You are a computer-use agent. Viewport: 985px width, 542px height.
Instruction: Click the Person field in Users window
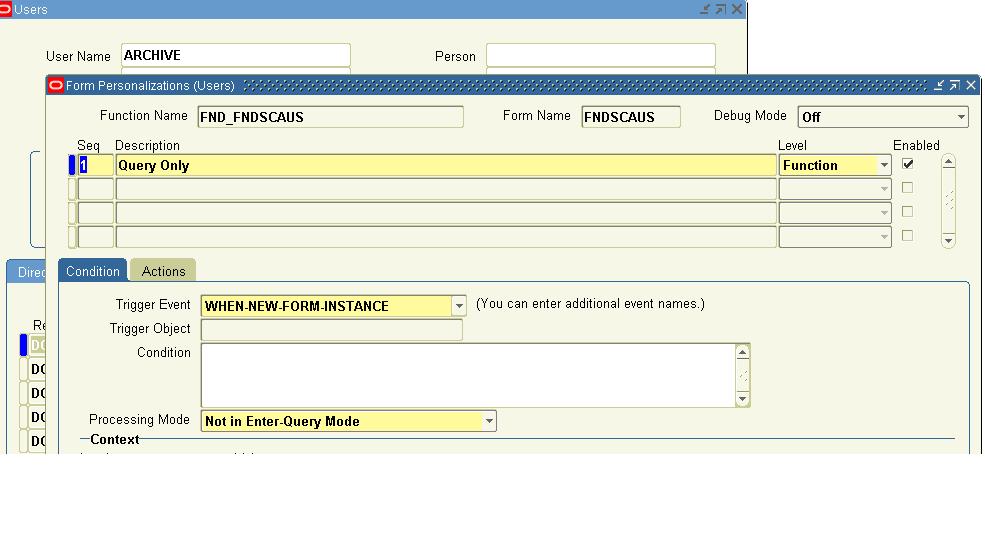pyautogui.click(x=601, y=55)
